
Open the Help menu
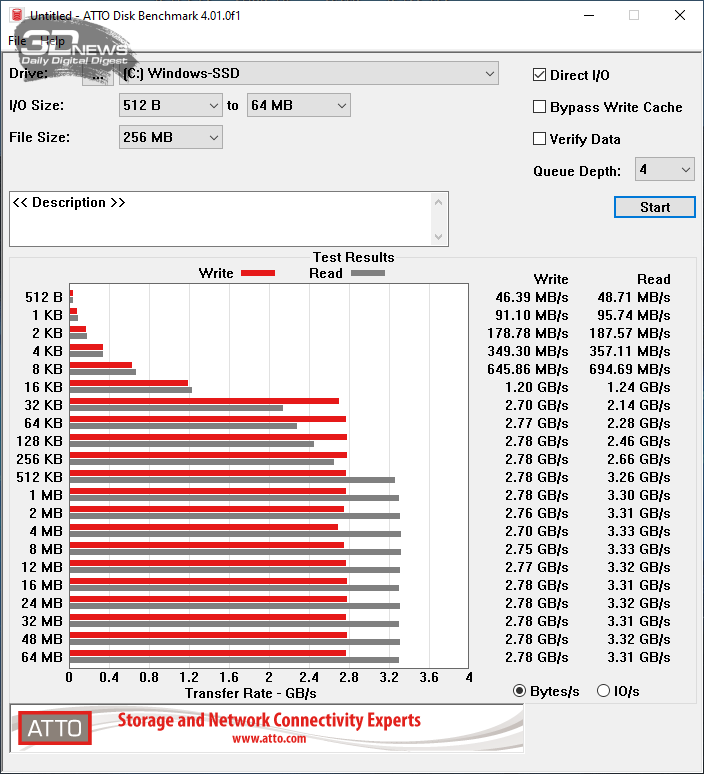(x=52, y=41)
